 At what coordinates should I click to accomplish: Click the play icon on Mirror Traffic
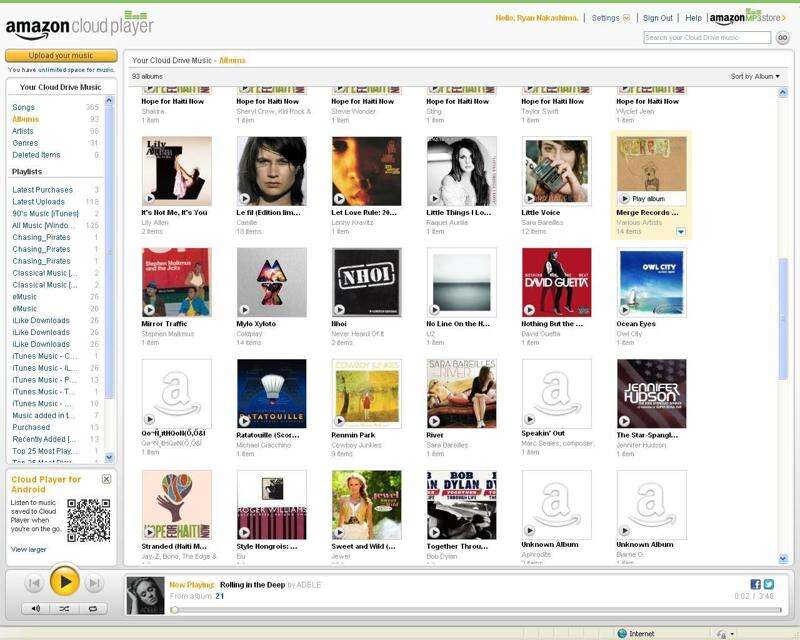click(x=149, y=310)
